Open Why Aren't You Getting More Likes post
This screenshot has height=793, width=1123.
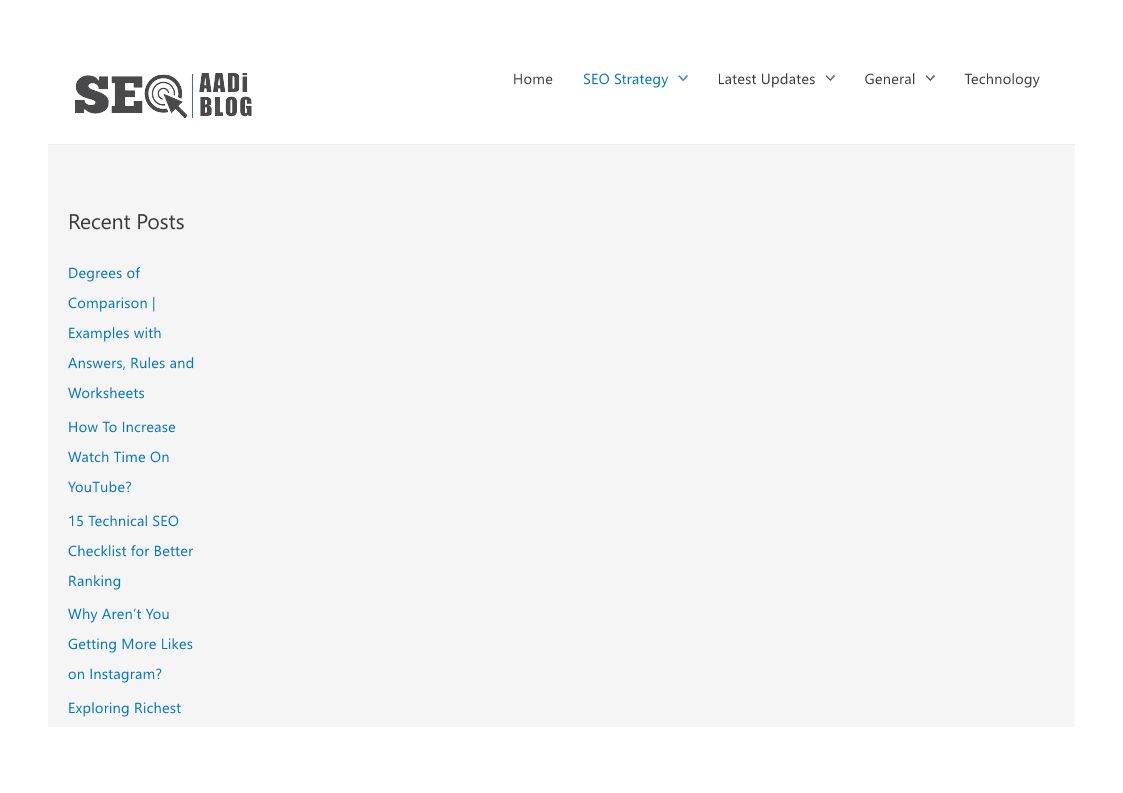click(x=118, y=614)
